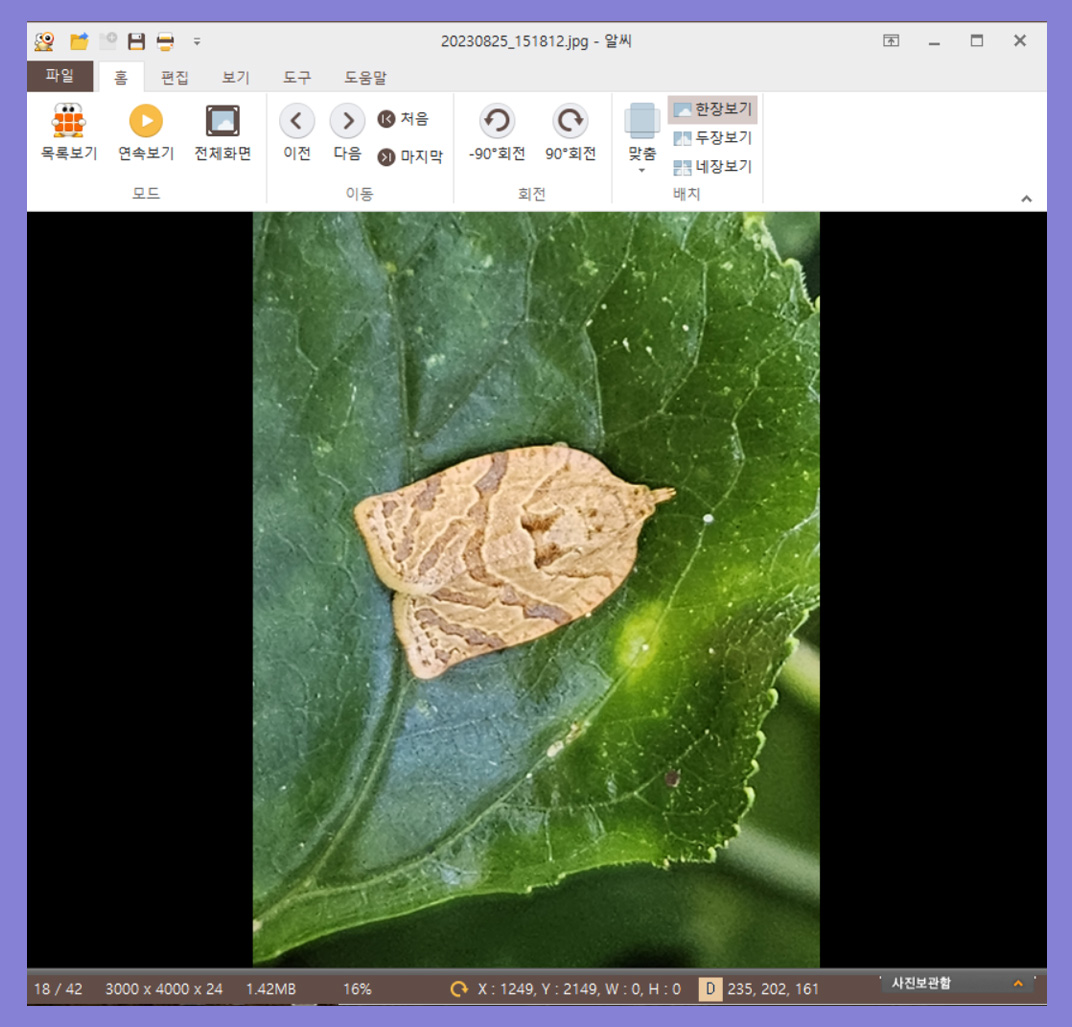Jump to first image using 처음 button
The width and height of the screenshot is (1072, 1027).
405,118
